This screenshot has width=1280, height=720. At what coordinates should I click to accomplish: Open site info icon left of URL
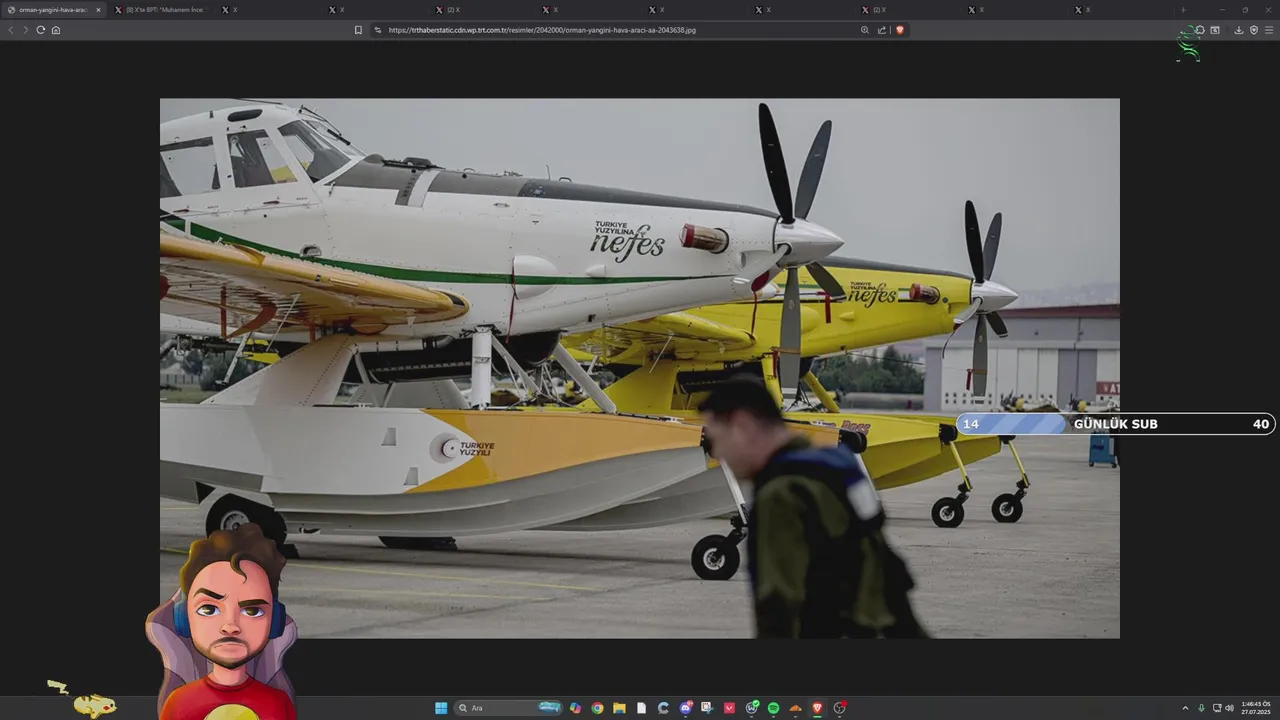378,30
